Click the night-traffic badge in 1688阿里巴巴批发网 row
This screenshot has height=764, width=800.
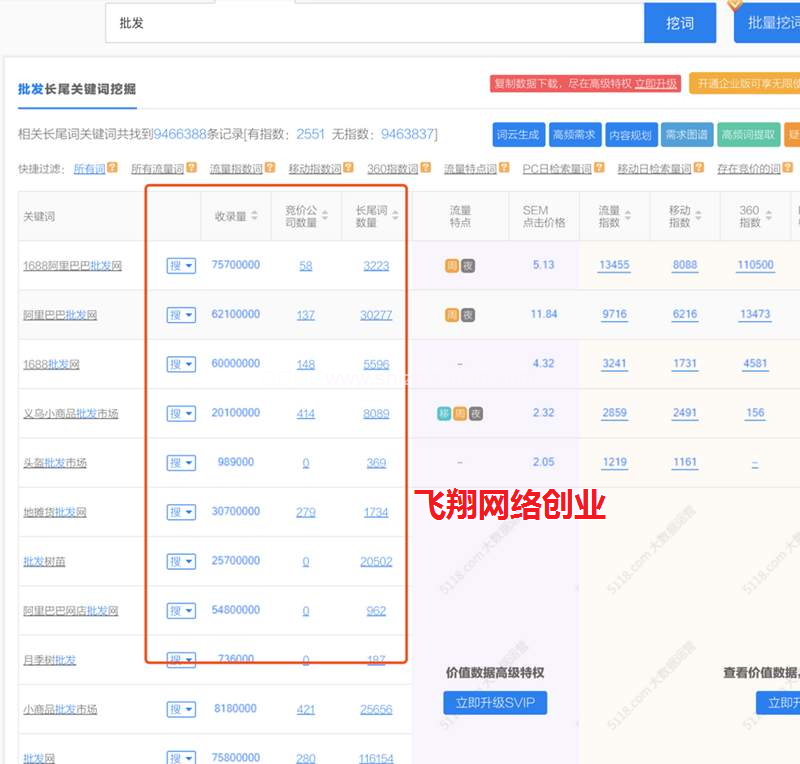coord(468,266)
